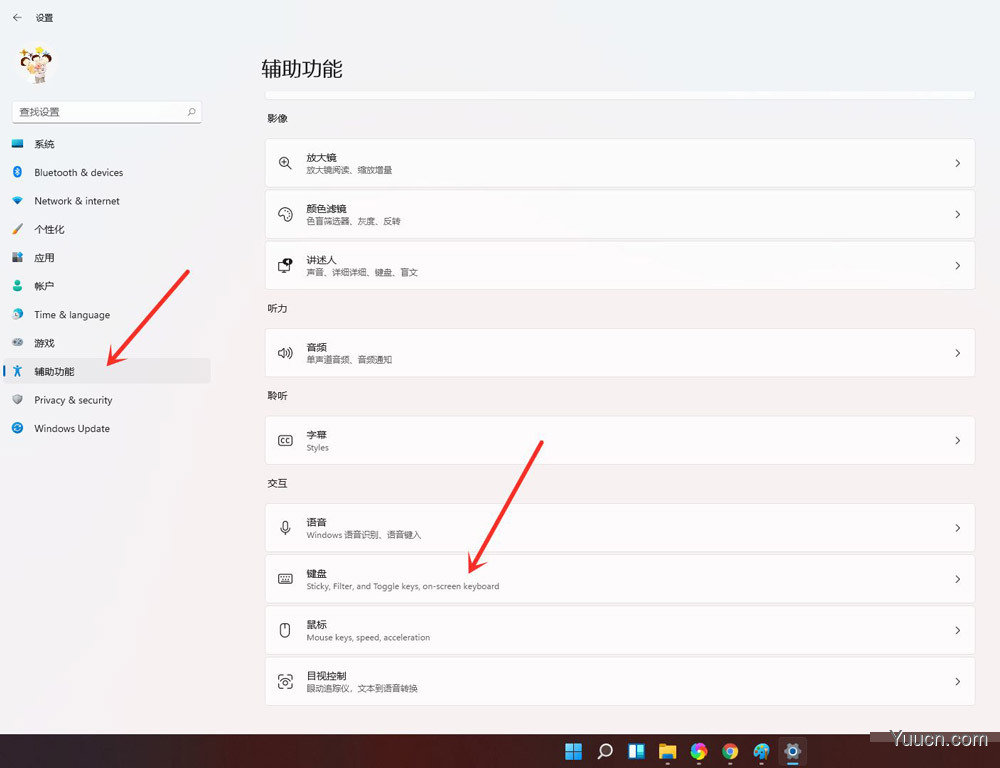
Task: Click the 放大镜 magnifier icon
Action: [285, 163]
